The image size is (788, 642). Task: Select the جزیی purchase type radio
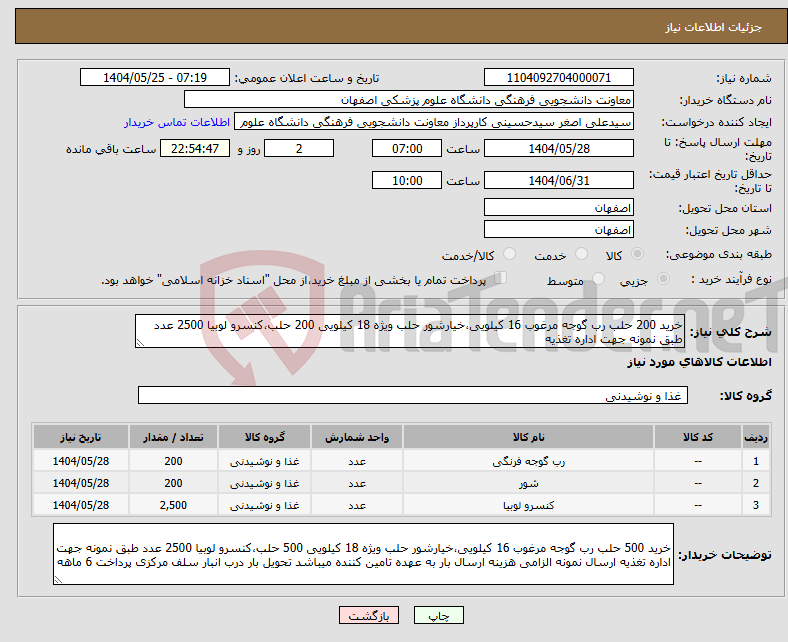click(x=663, y=278)
